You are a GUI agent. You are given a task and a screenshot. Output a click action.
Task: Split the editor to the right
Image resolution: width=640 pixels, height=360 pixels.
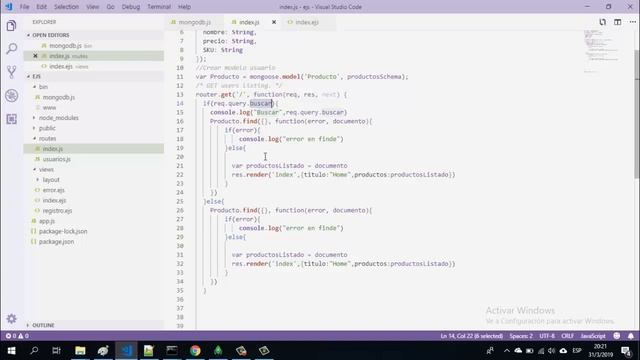coord(618,22)
